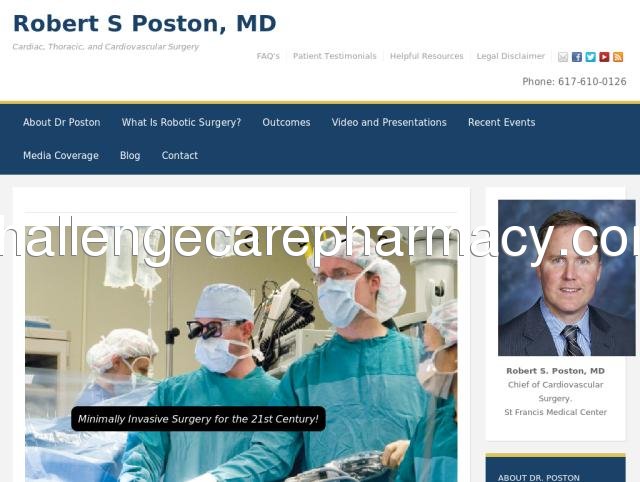Click the Robert S Poston, MD site title

pyautogui.click(x=145, y=23)
